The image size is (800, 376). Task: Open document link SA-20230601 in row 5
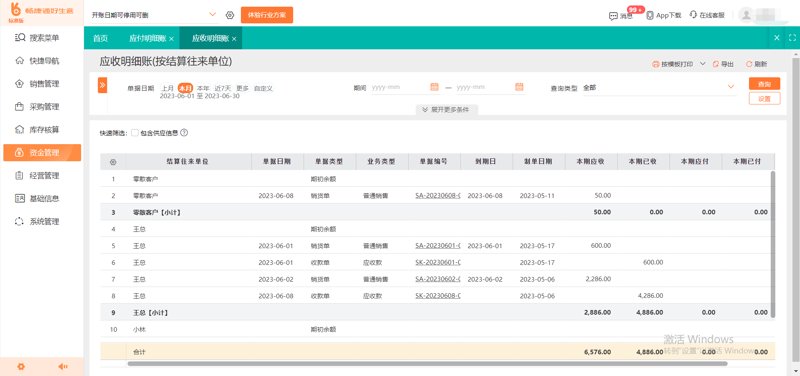tap(438, 245)
